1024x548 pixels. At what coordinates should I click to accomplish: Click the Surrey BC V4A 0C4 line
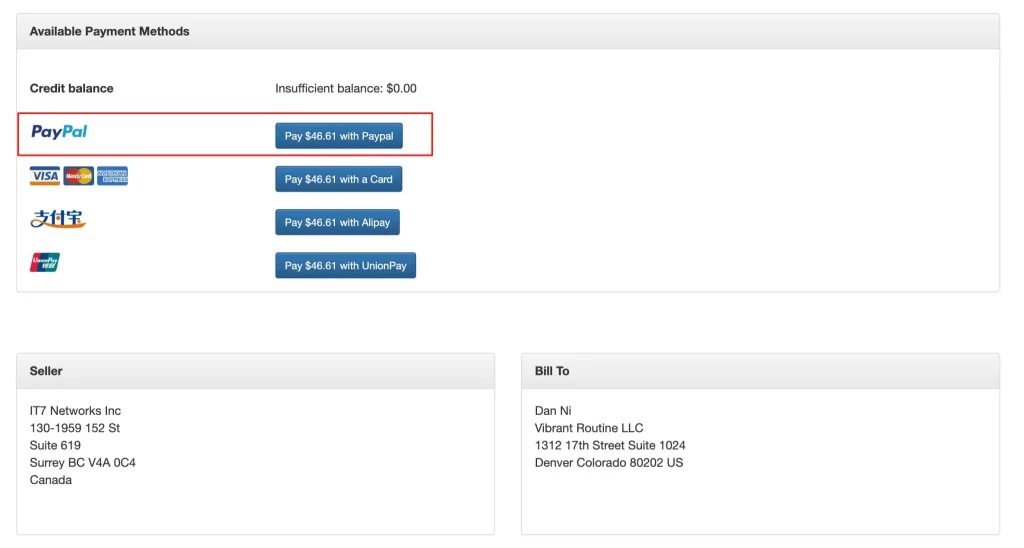click(82, 462)
